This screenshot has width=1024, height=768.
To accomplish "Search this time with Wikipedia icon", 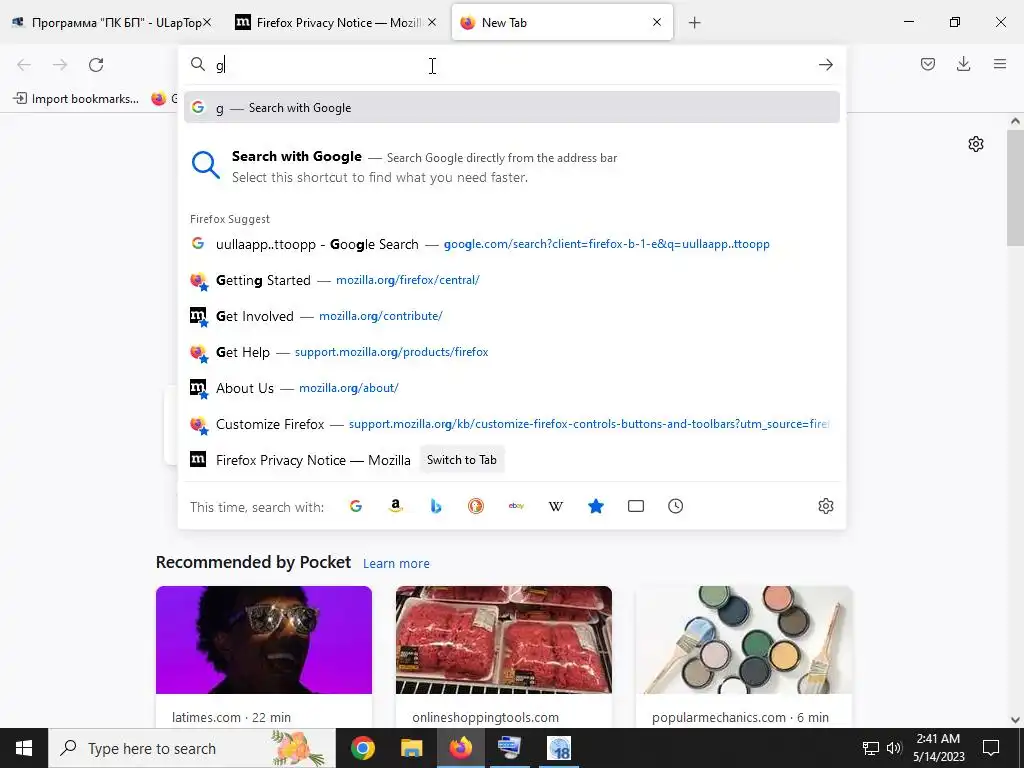I will (x=556, y=506).
